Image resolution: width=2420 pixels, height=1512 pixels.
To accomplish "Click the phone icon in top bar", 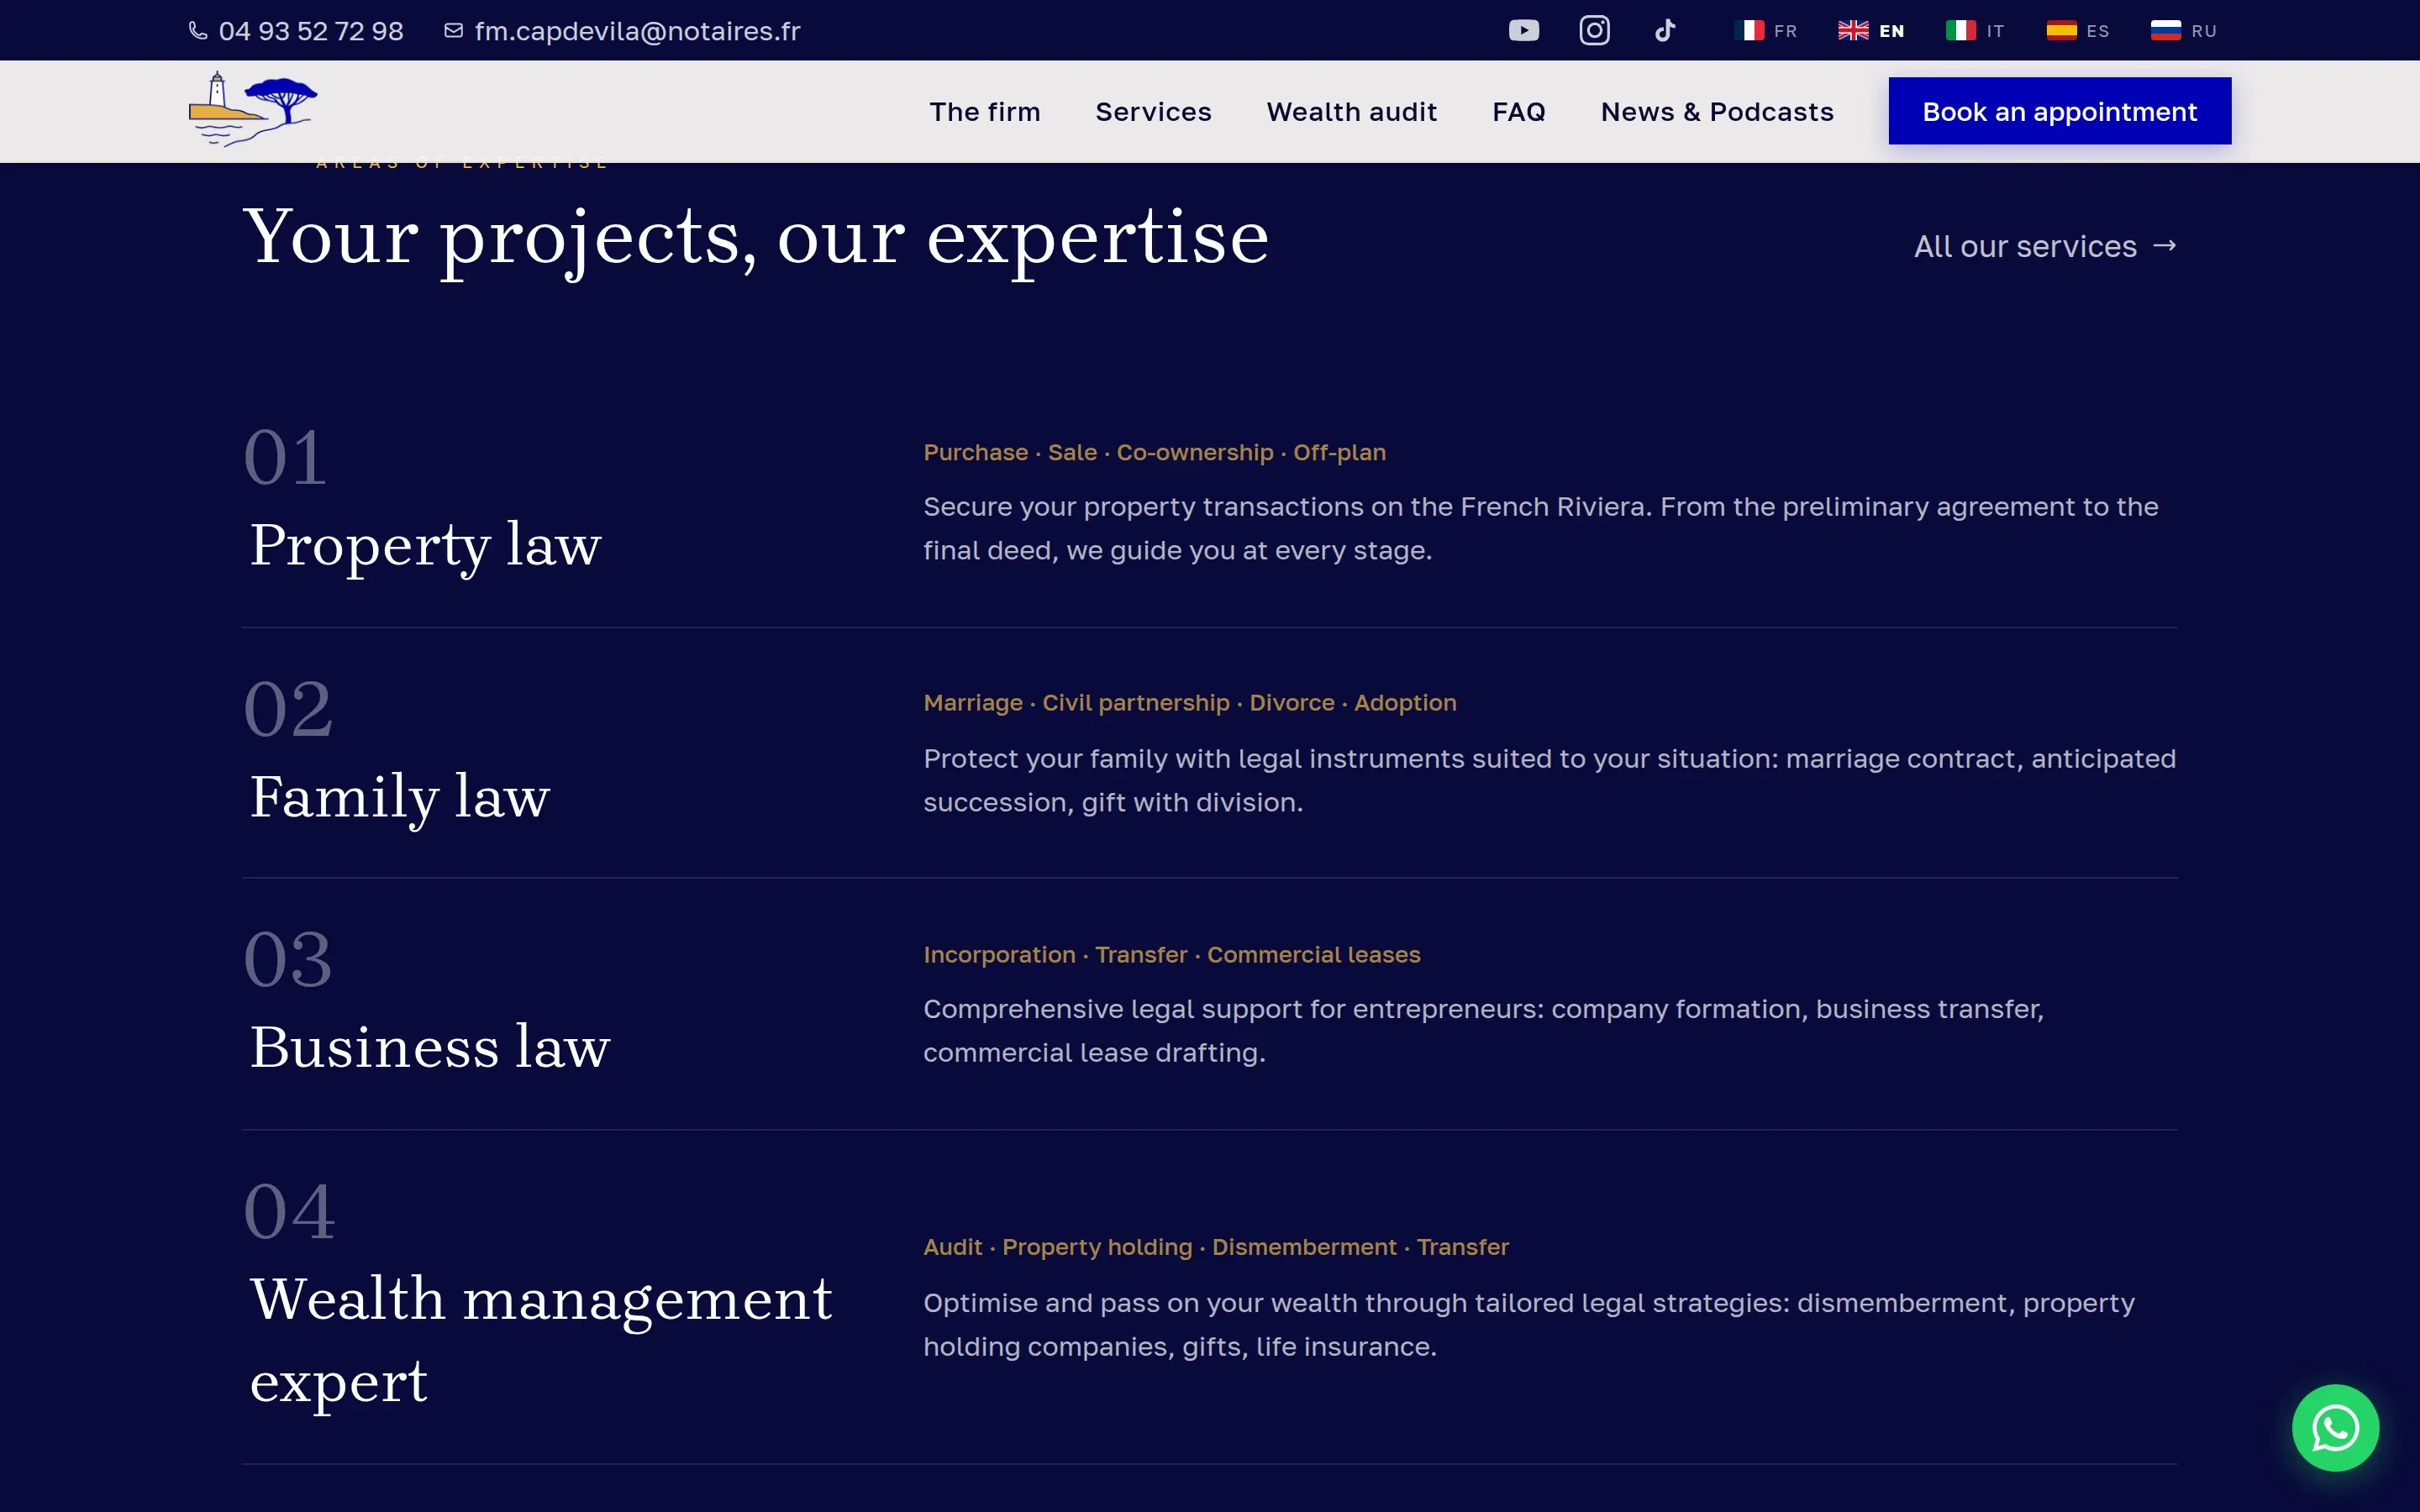I will (x=198, y=31).
